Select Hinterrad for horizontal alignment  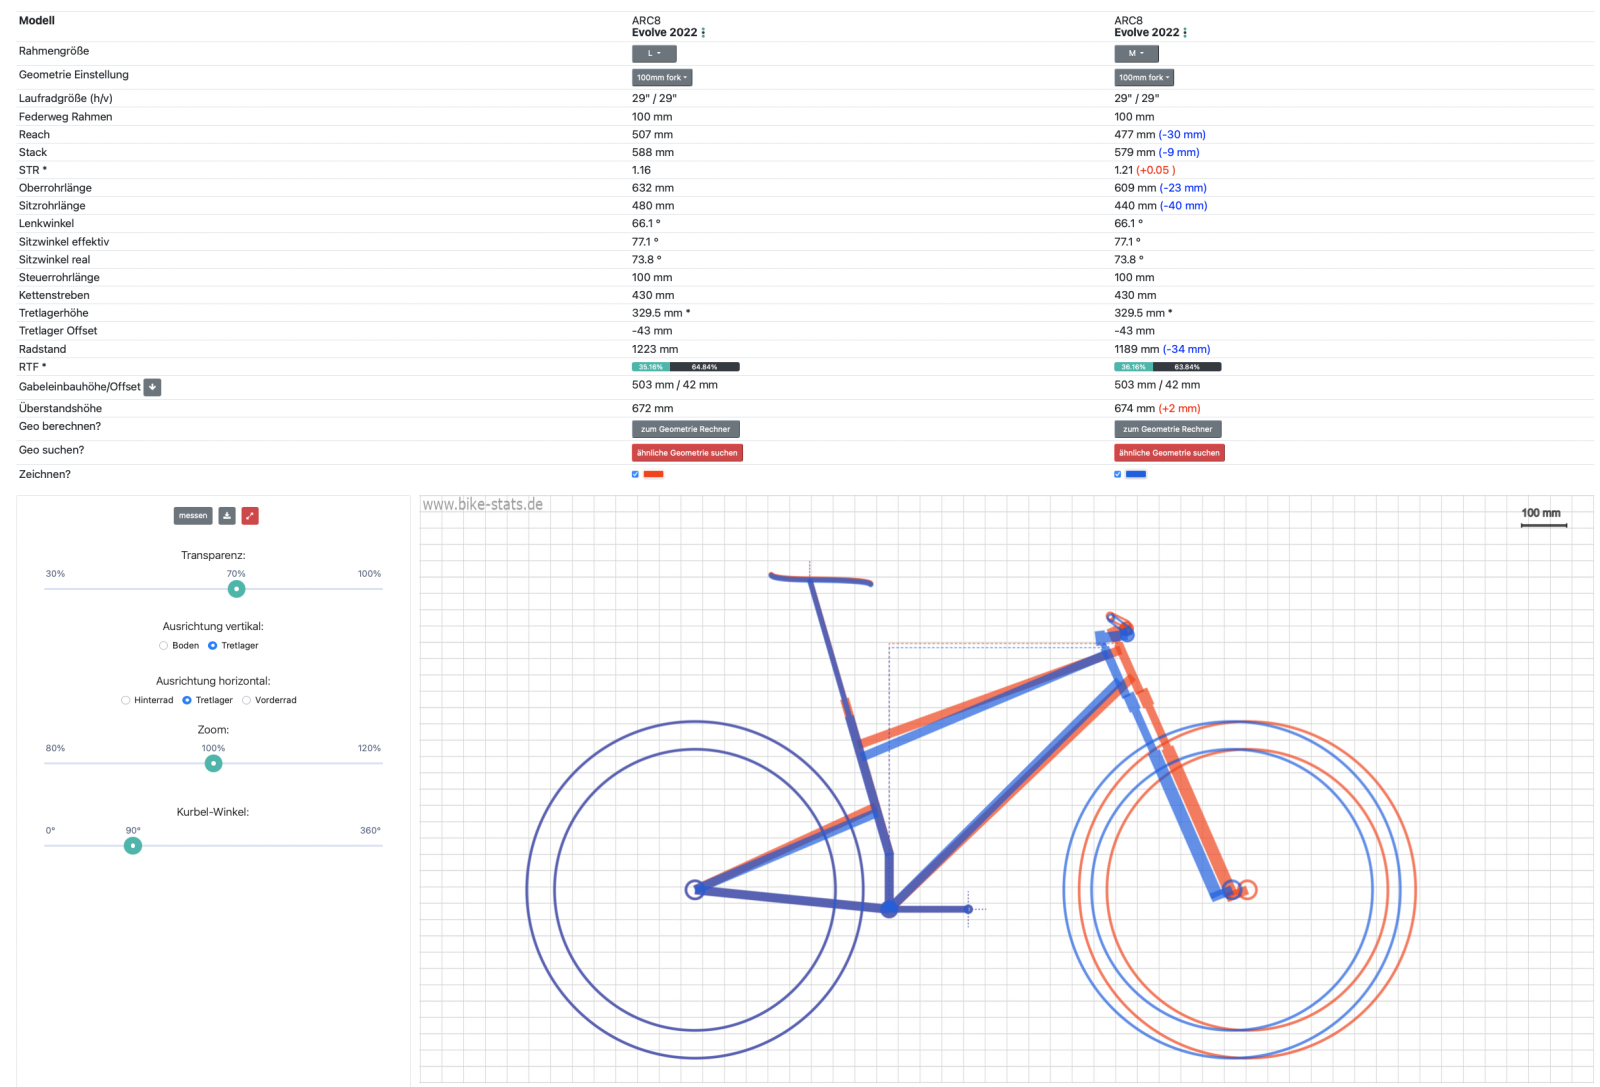tap(126, 700)
